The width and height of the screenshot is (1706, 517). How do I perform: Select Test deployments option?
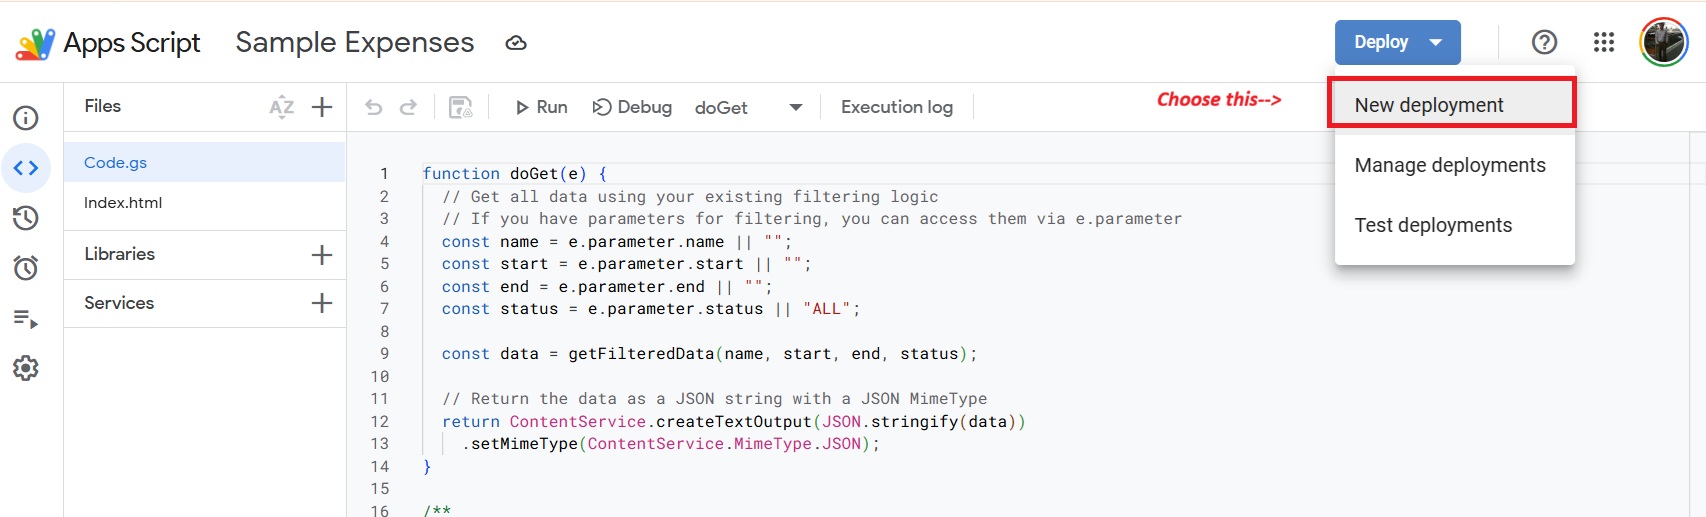(1433, 225)
